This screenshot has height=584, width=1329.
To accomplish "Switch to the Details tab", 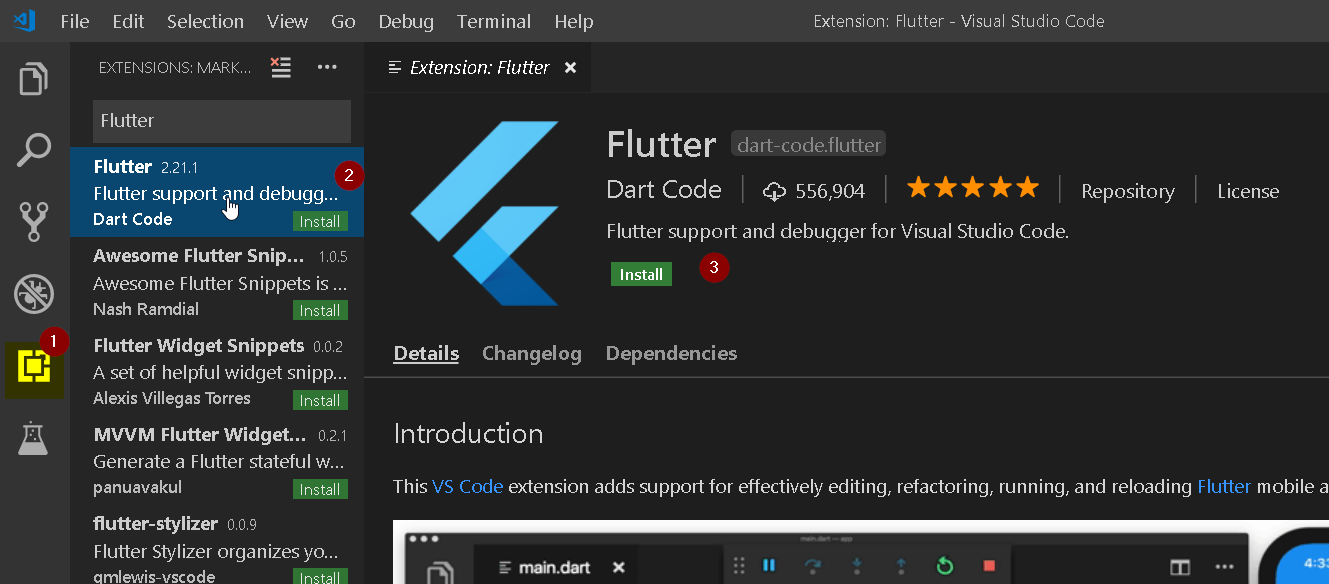I will coord(426,353).
